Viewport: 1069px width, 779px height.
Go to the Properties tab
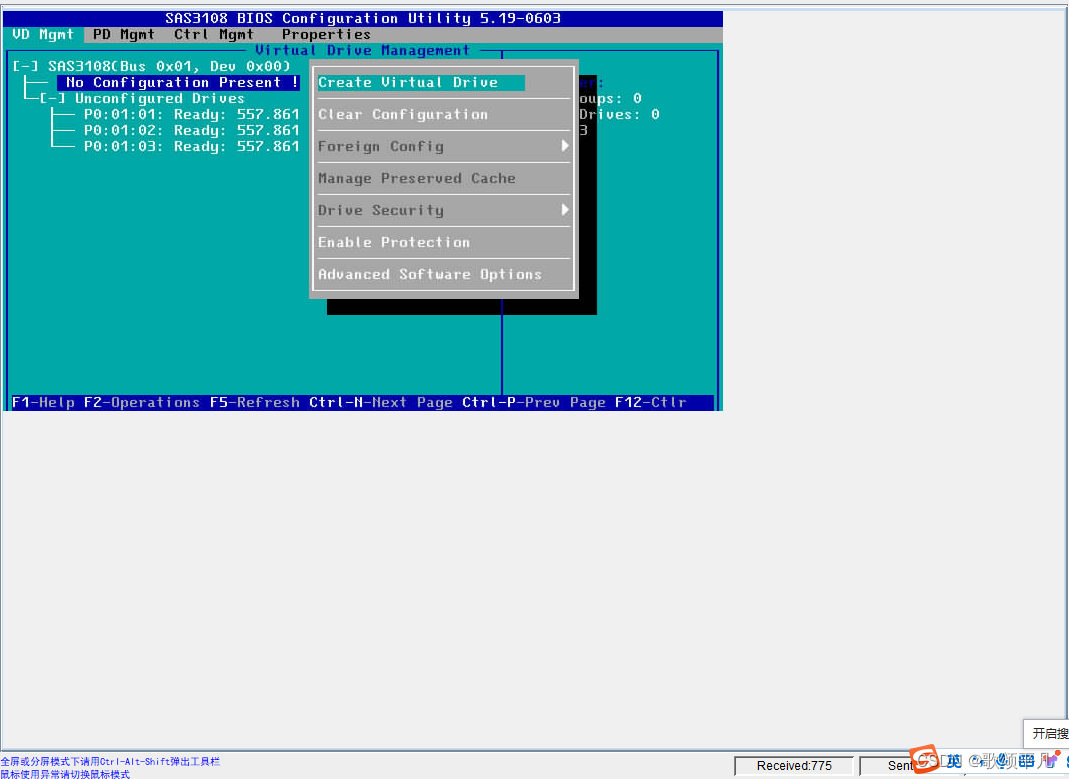[326, 34]
